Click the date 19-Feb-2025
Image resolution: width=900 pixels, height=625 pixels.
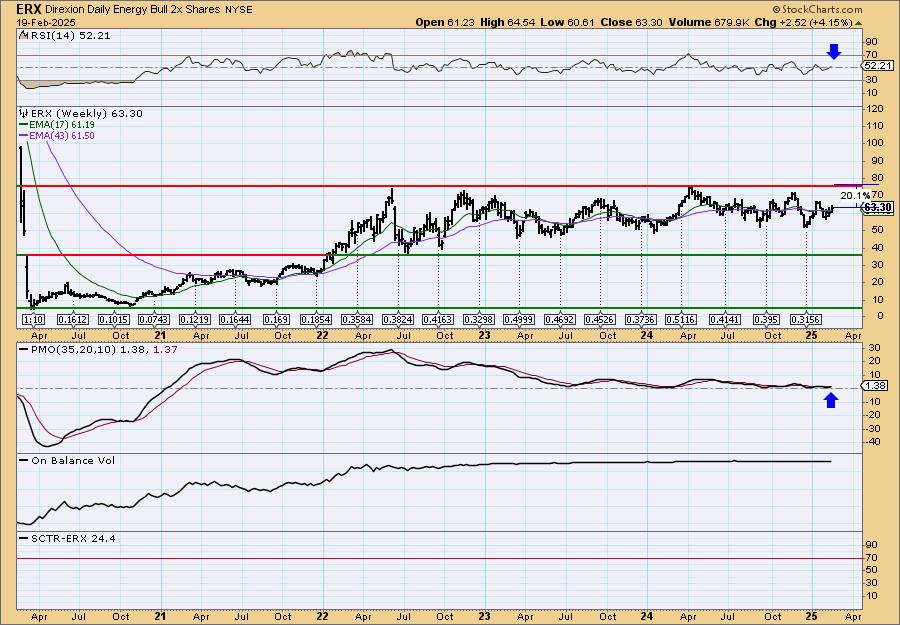(44, 22)
